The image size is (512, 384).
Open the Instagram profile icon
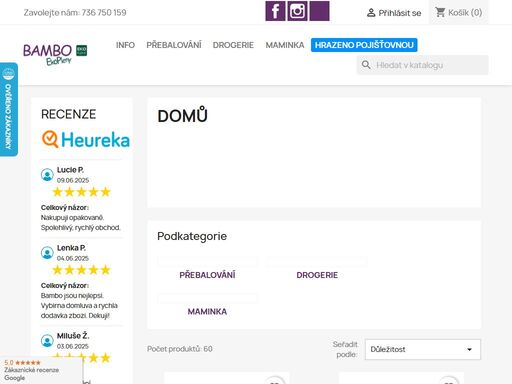(297, 11)
